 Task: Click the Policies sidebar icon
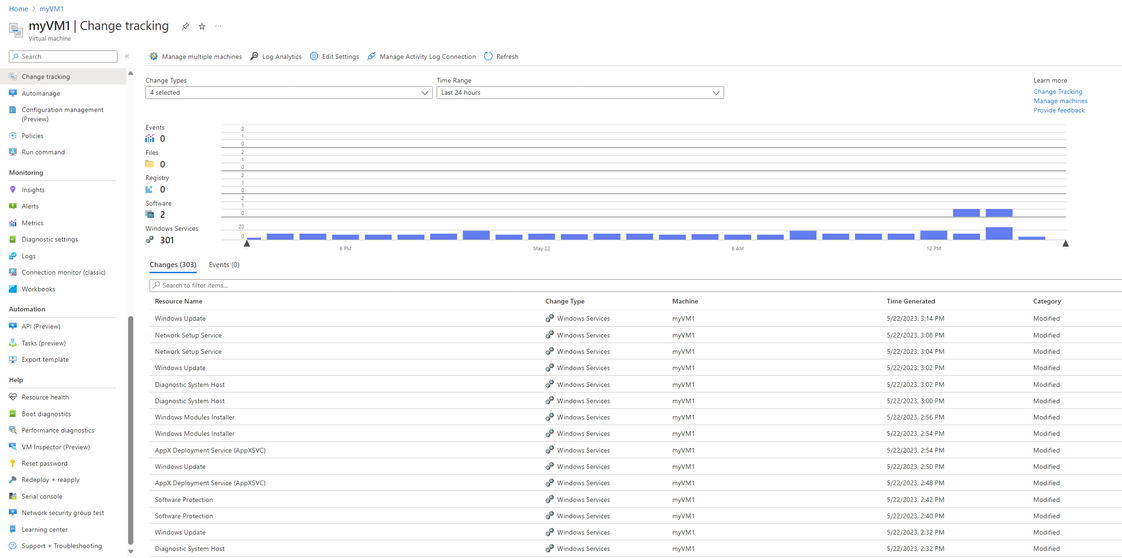click(x=13, y=135)
